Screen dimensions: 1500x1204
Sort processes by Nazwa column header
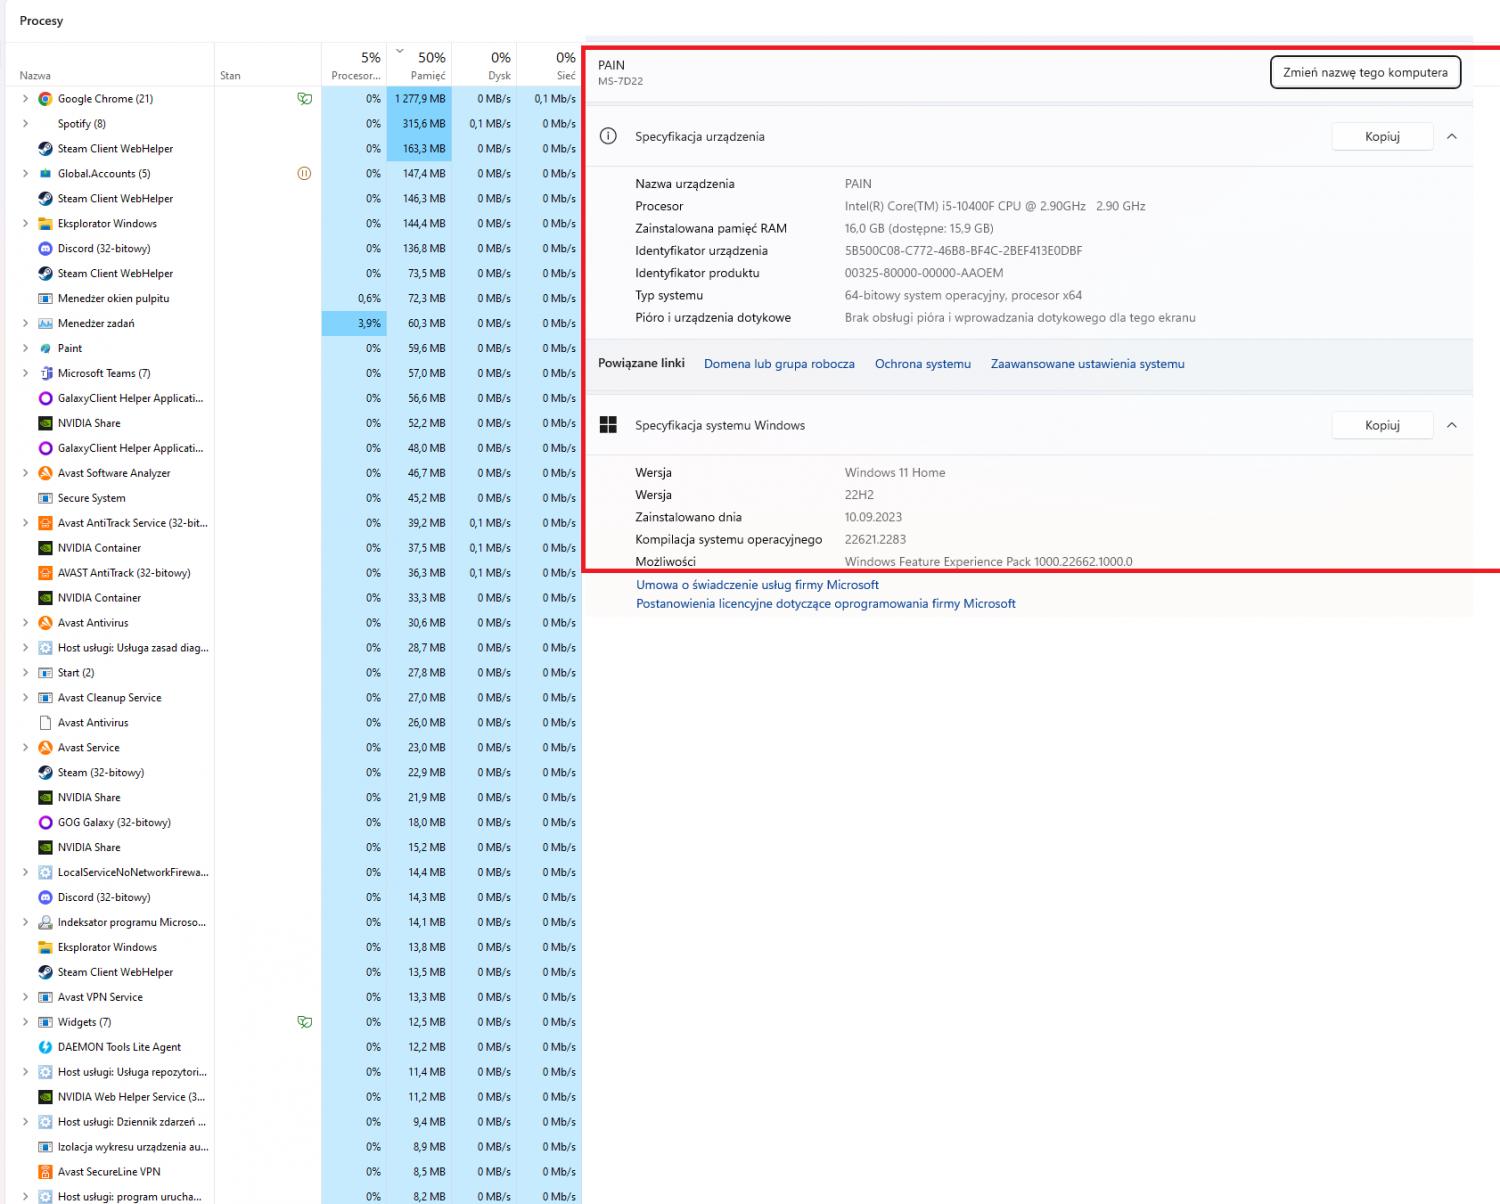click(35, 76)
